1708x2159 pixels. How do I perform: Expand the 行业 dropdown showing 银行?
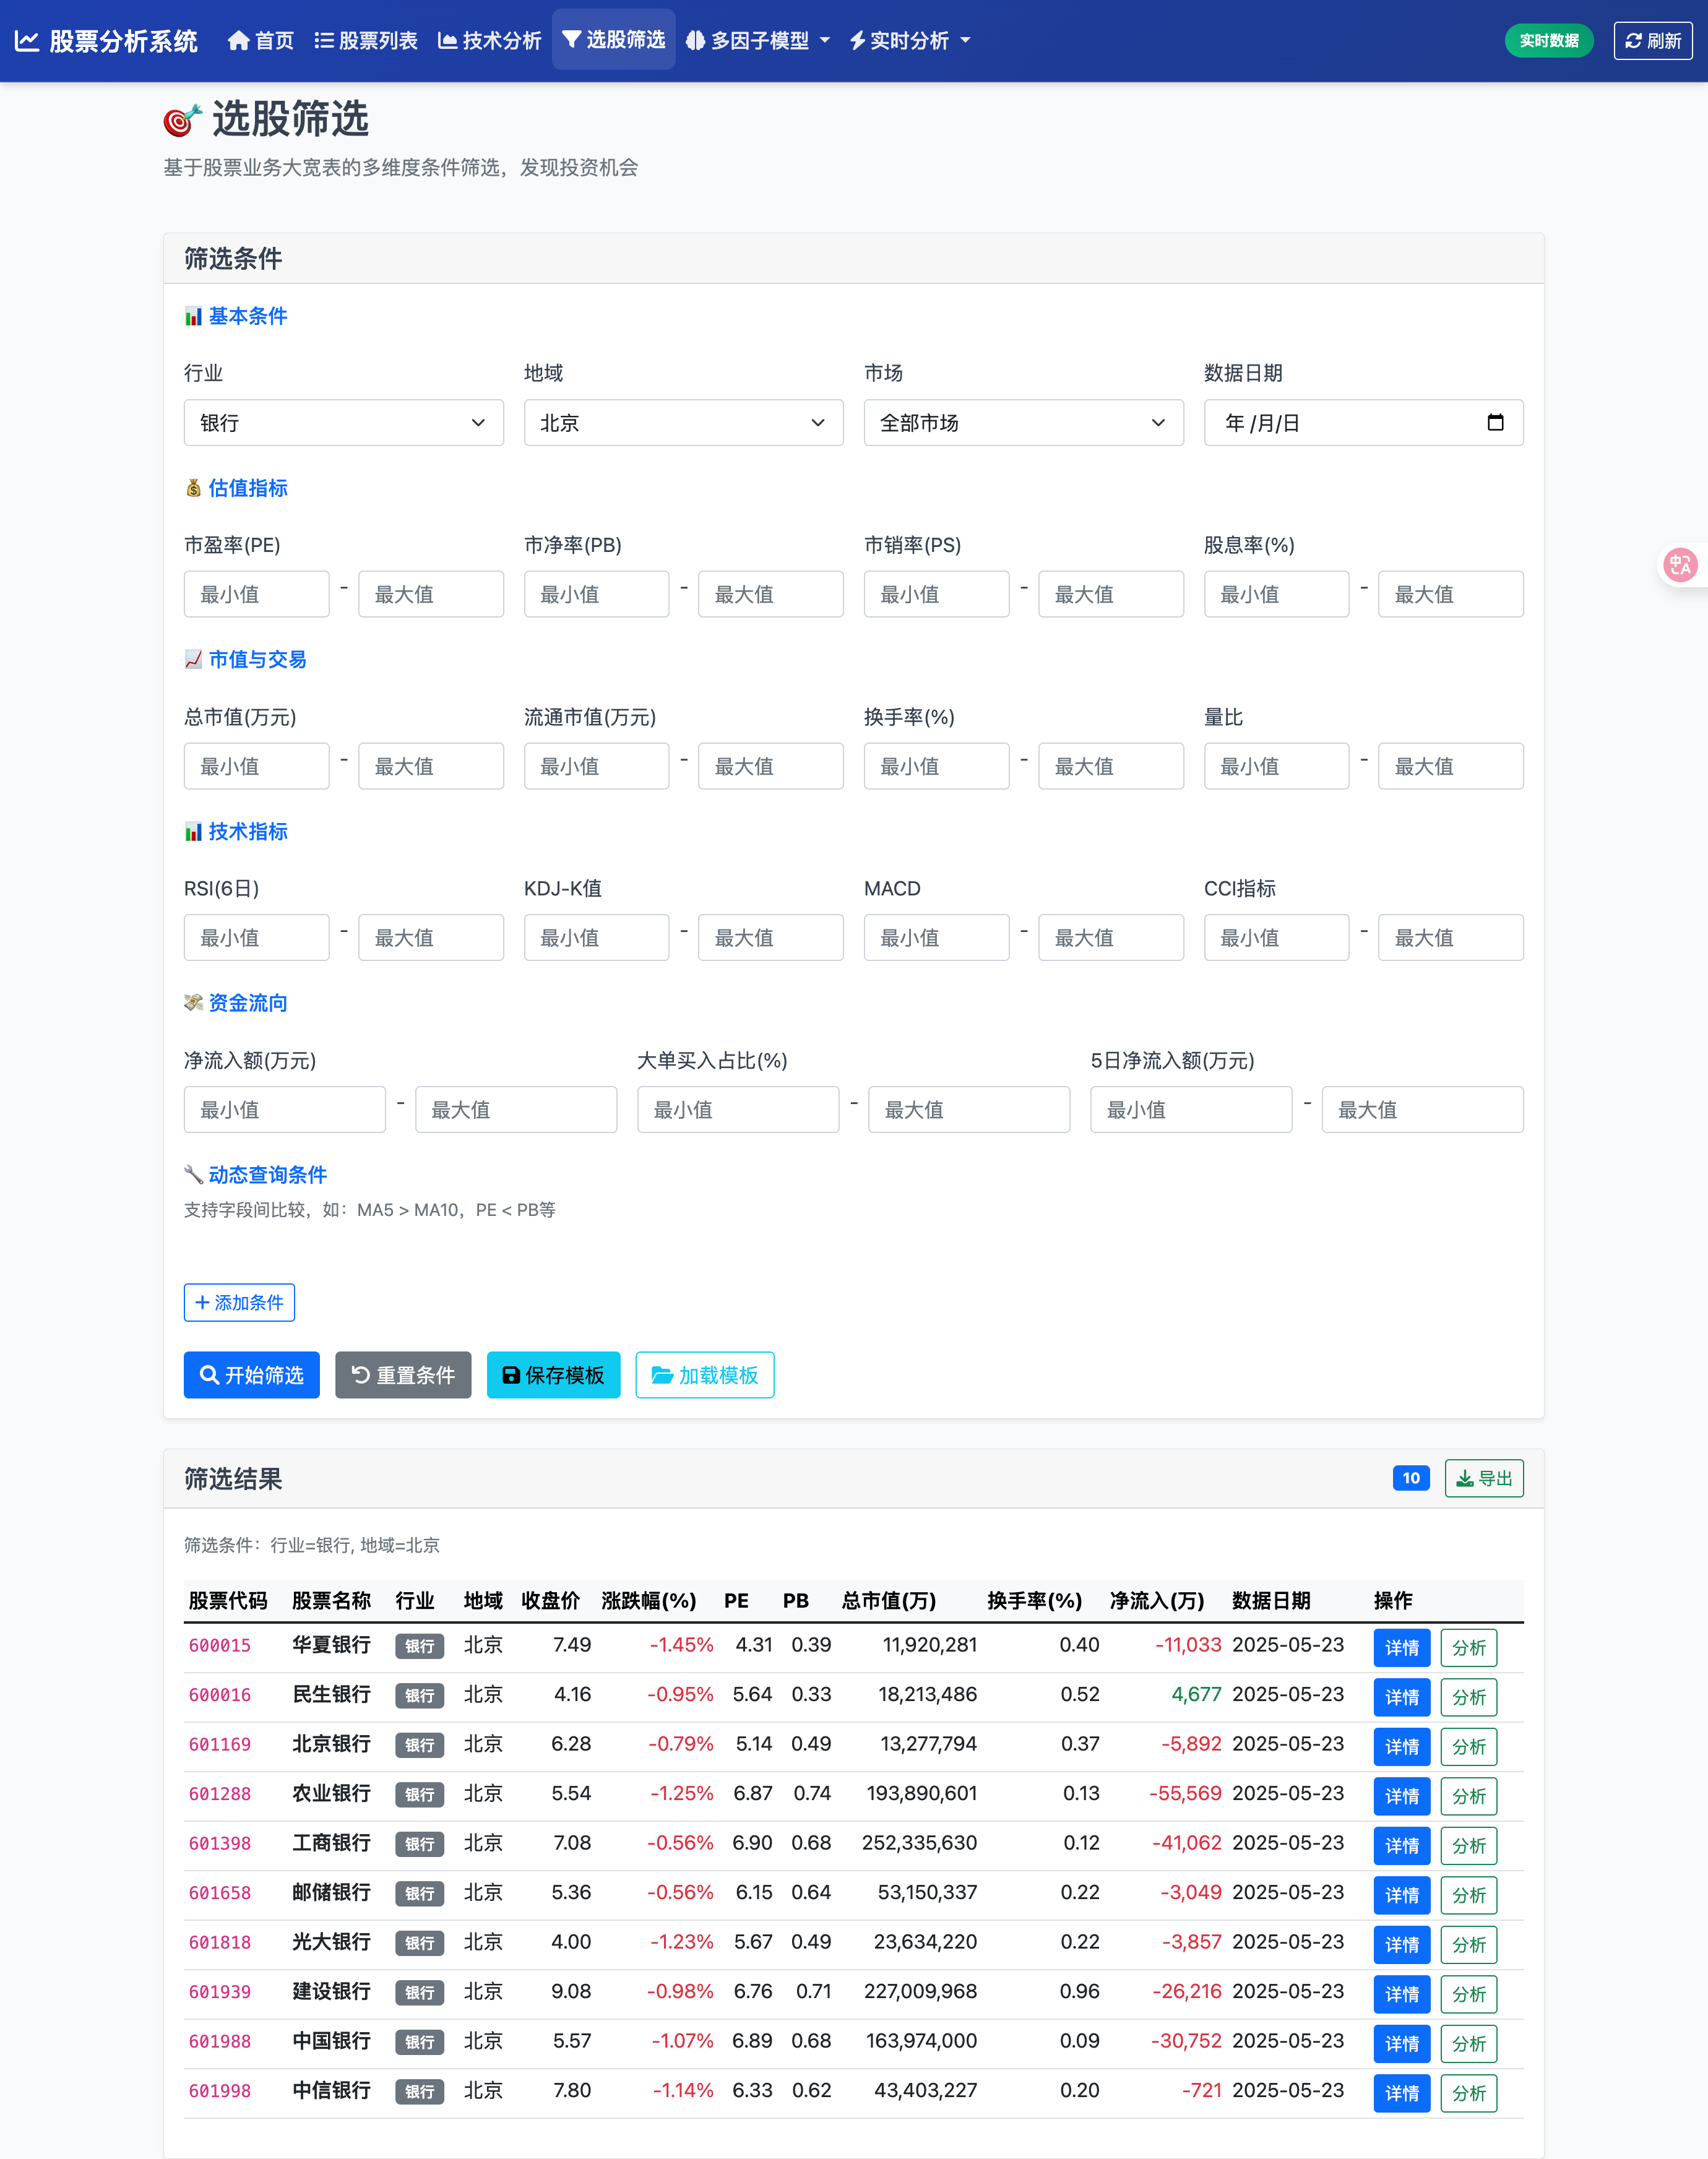(343, 423)
